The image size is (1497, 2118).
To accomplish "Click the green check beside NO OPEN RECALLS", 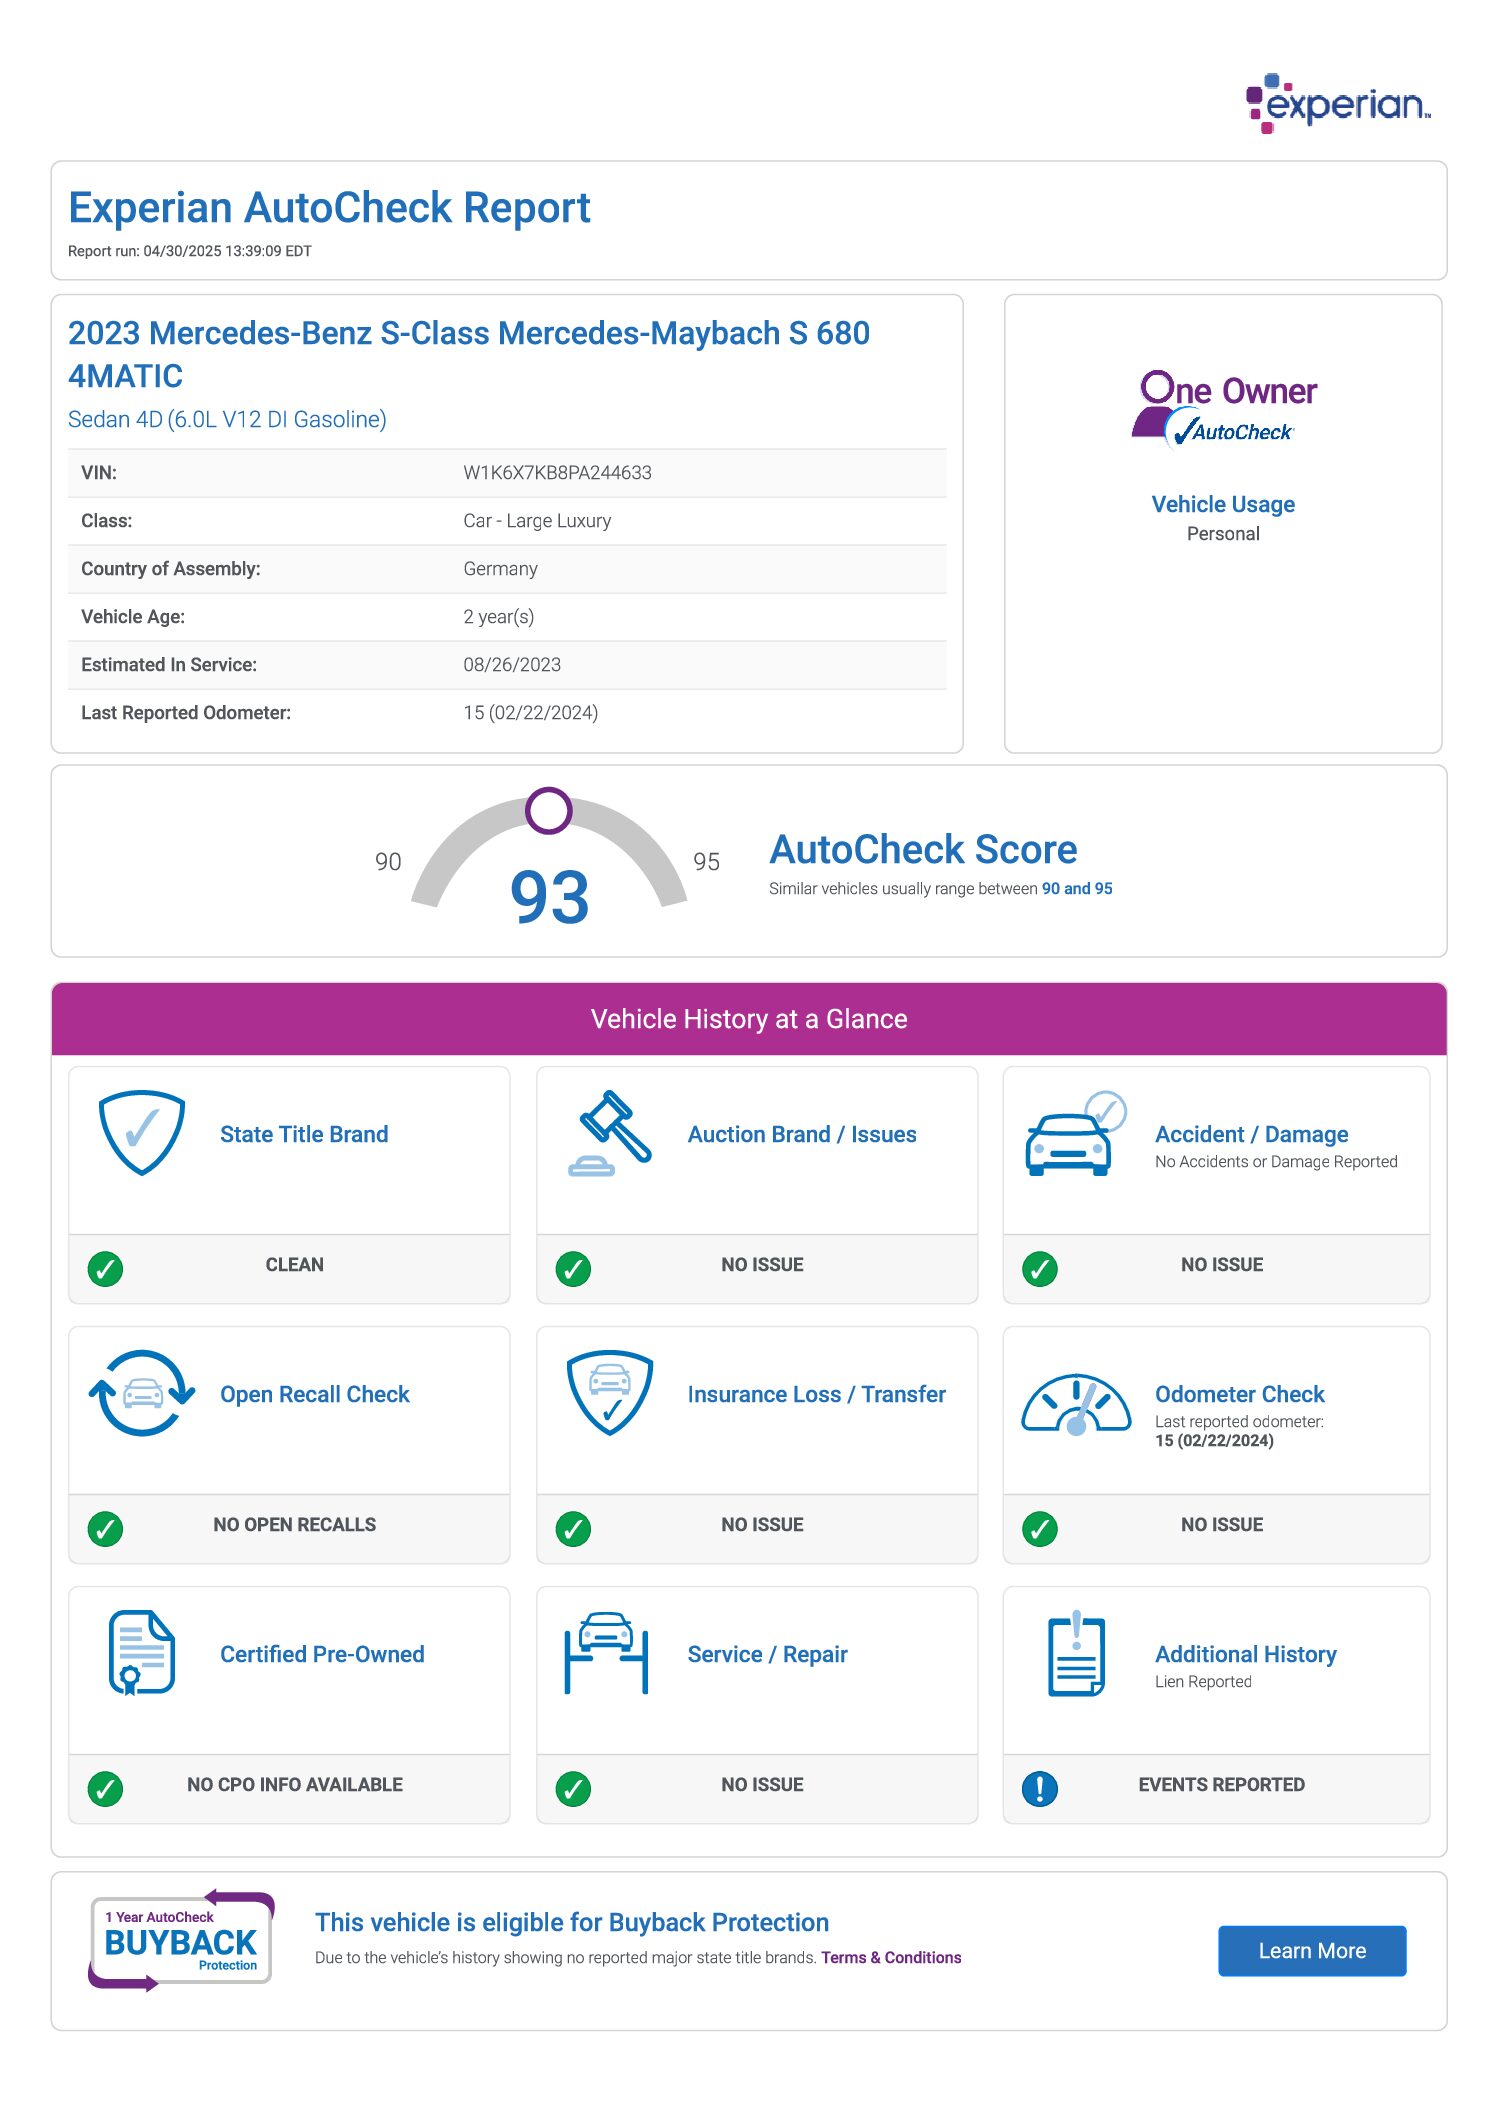I will coord(105,1528).
